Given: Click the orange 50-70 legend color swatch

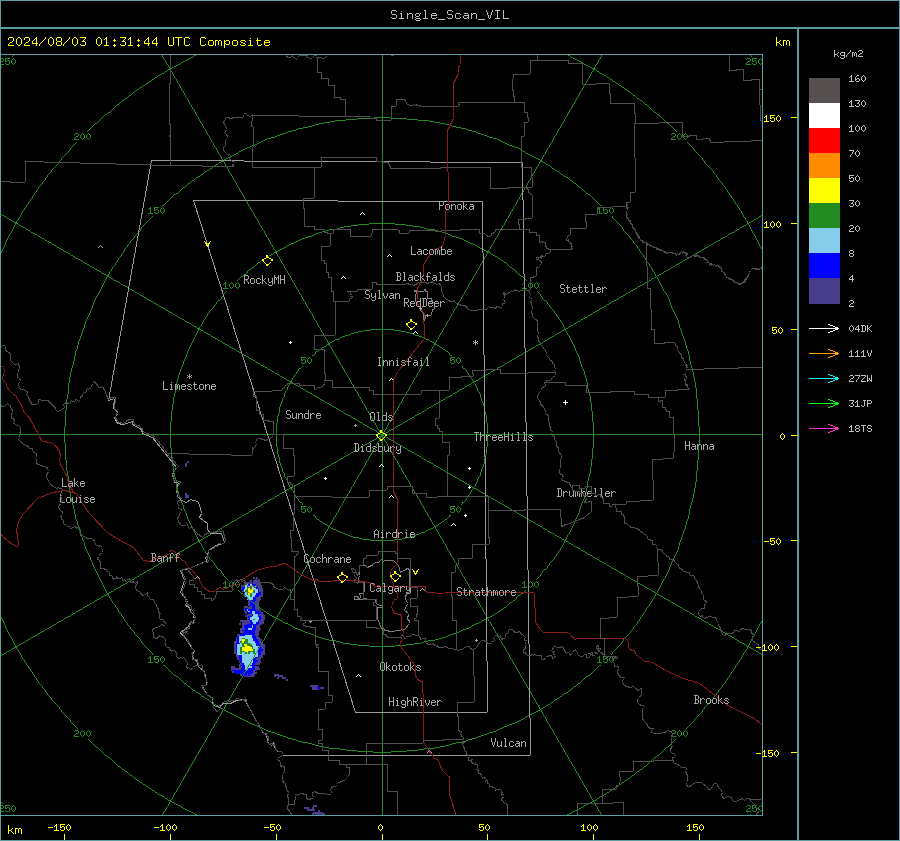Looking at the screenshot, I should [824, 166].
